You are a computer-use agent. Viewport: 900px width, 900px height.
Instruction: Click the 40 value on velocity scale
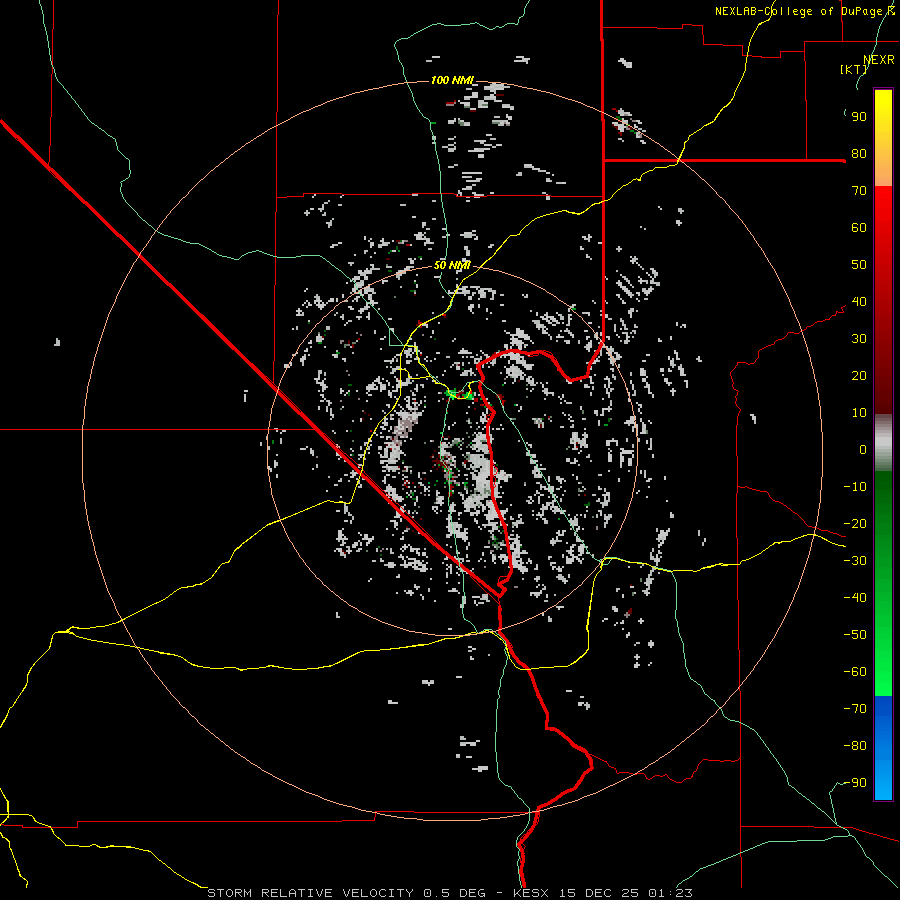point(859,302)
